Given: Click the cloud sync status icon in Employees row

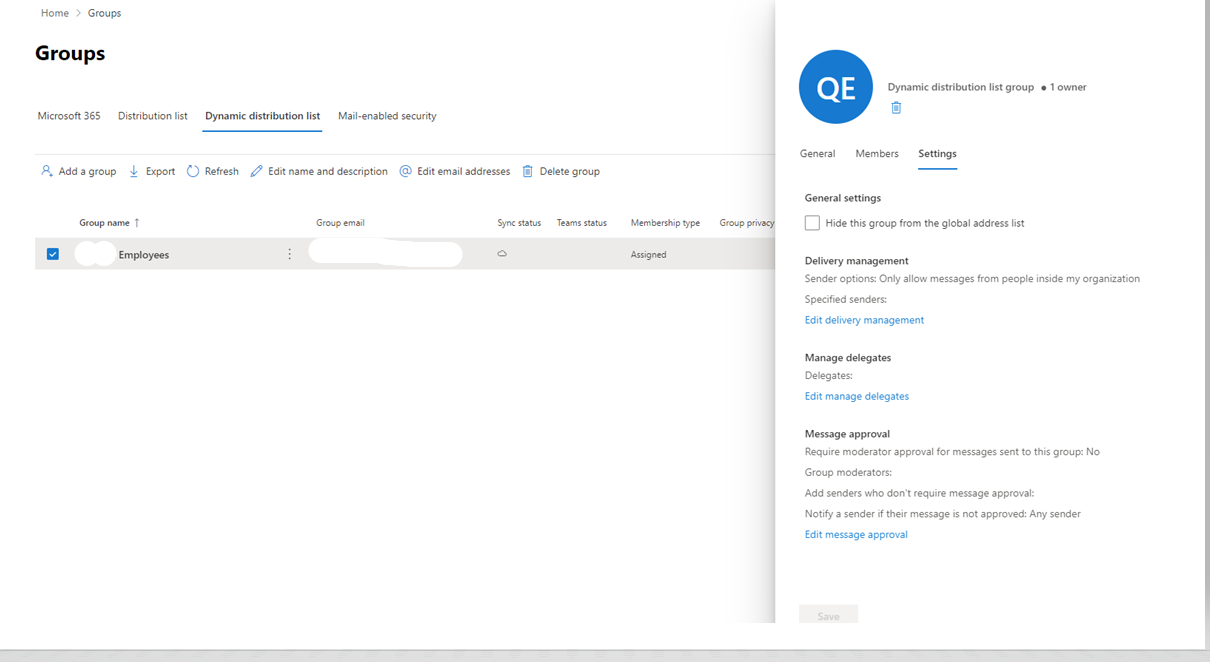Looking at the screenshot, I should click(502, 254).
